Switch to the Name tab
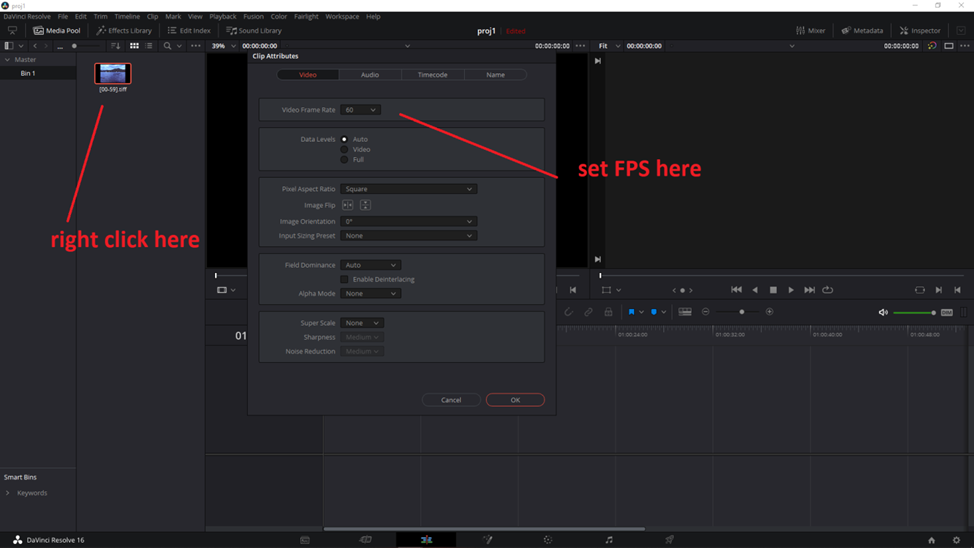The height and width of the screenshot is (548, 974). coord(495,75)
